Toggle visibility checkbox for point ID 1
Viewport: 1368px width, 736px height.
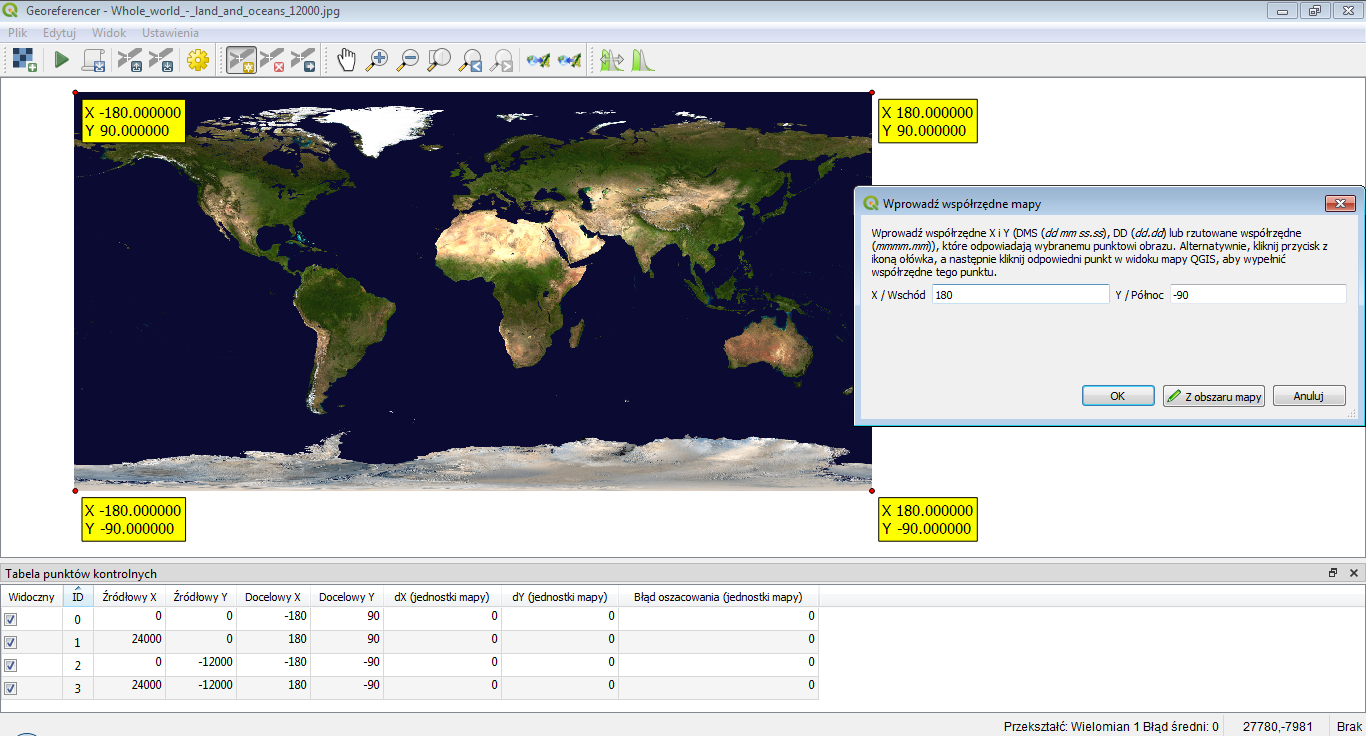click(11, 642)
